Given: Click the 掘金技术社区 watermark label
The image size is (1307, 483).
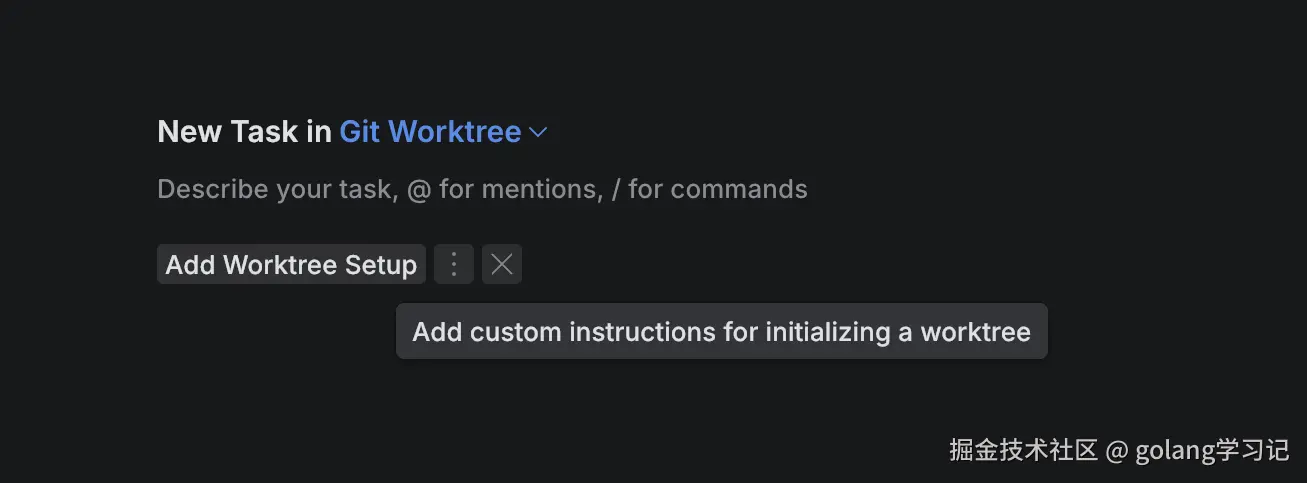Looking at the screenshot, I should (x=1023, y=451).
